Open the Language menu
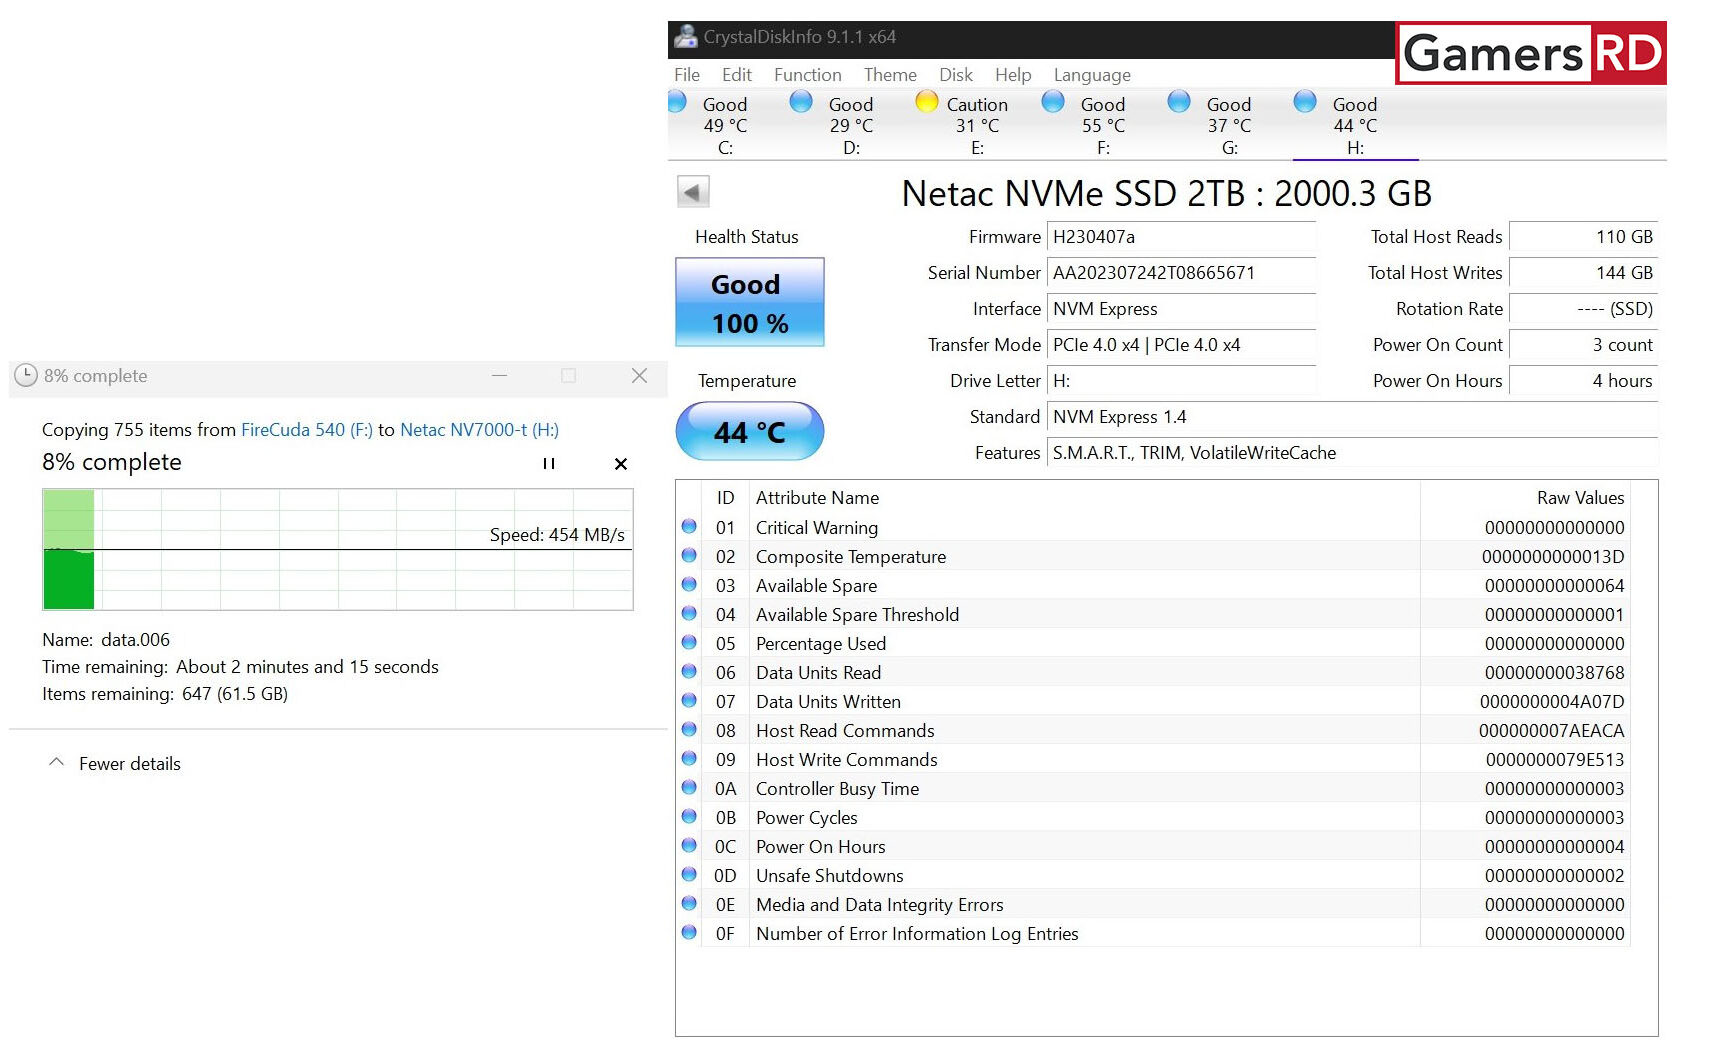1718x1056 pixels. tap(1092, 75)
